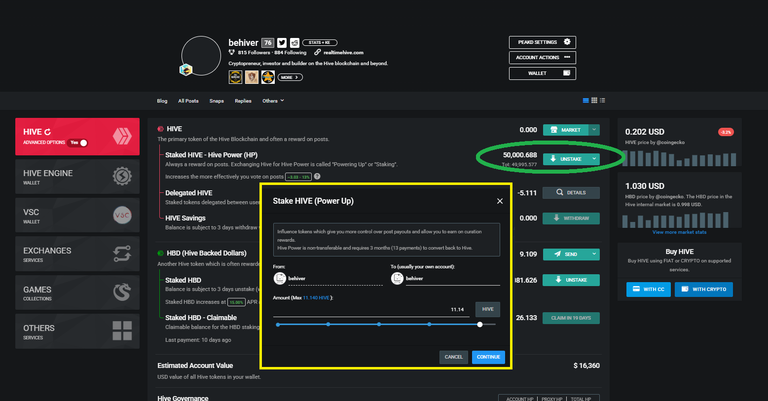768x401 pixels.
Task: Switch to the grid layout view icon
Action: click(594, 100)
